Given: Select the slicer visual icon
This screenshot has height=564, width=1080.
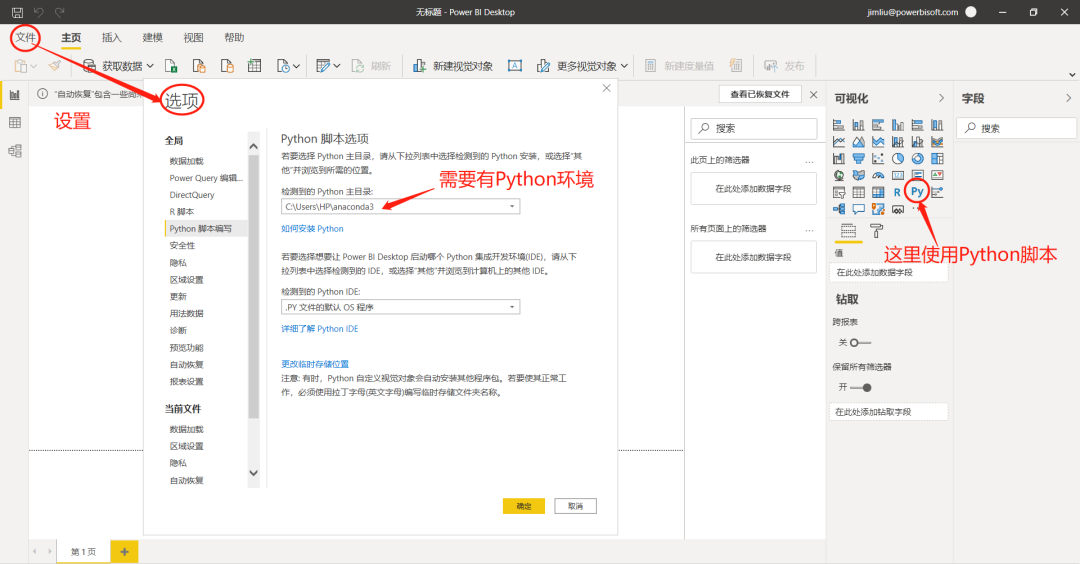Looking at the screenshot, I should 839,192.
